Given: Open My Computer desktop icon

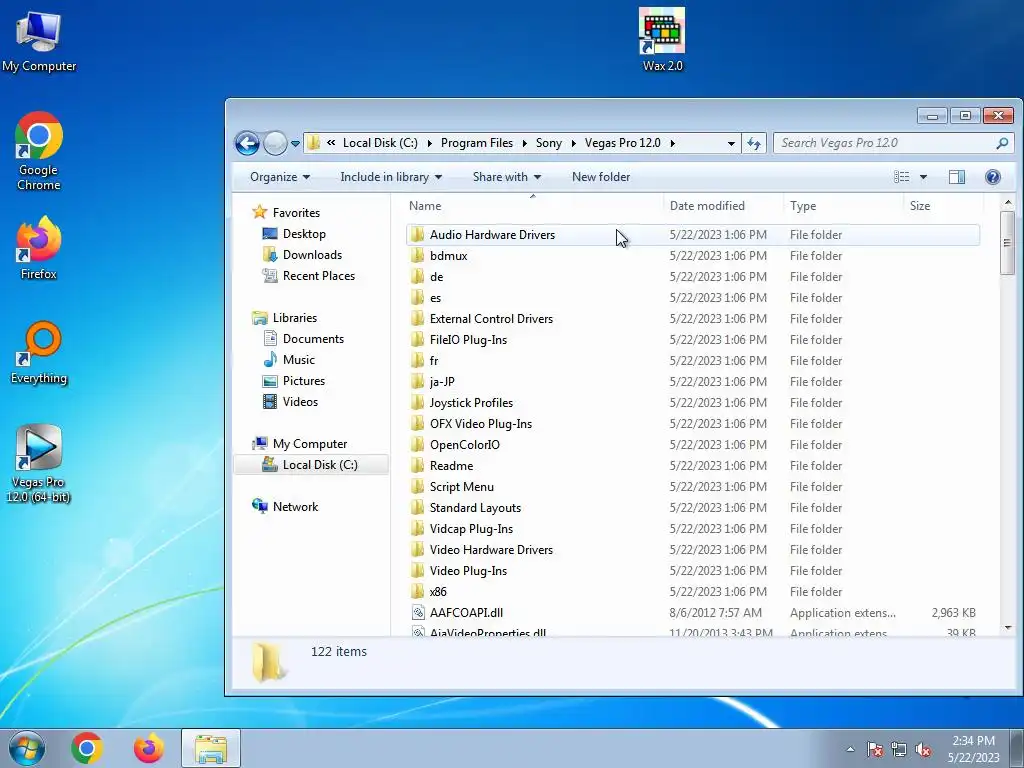Looking at the screenshot, I should [x=39, y=42].
